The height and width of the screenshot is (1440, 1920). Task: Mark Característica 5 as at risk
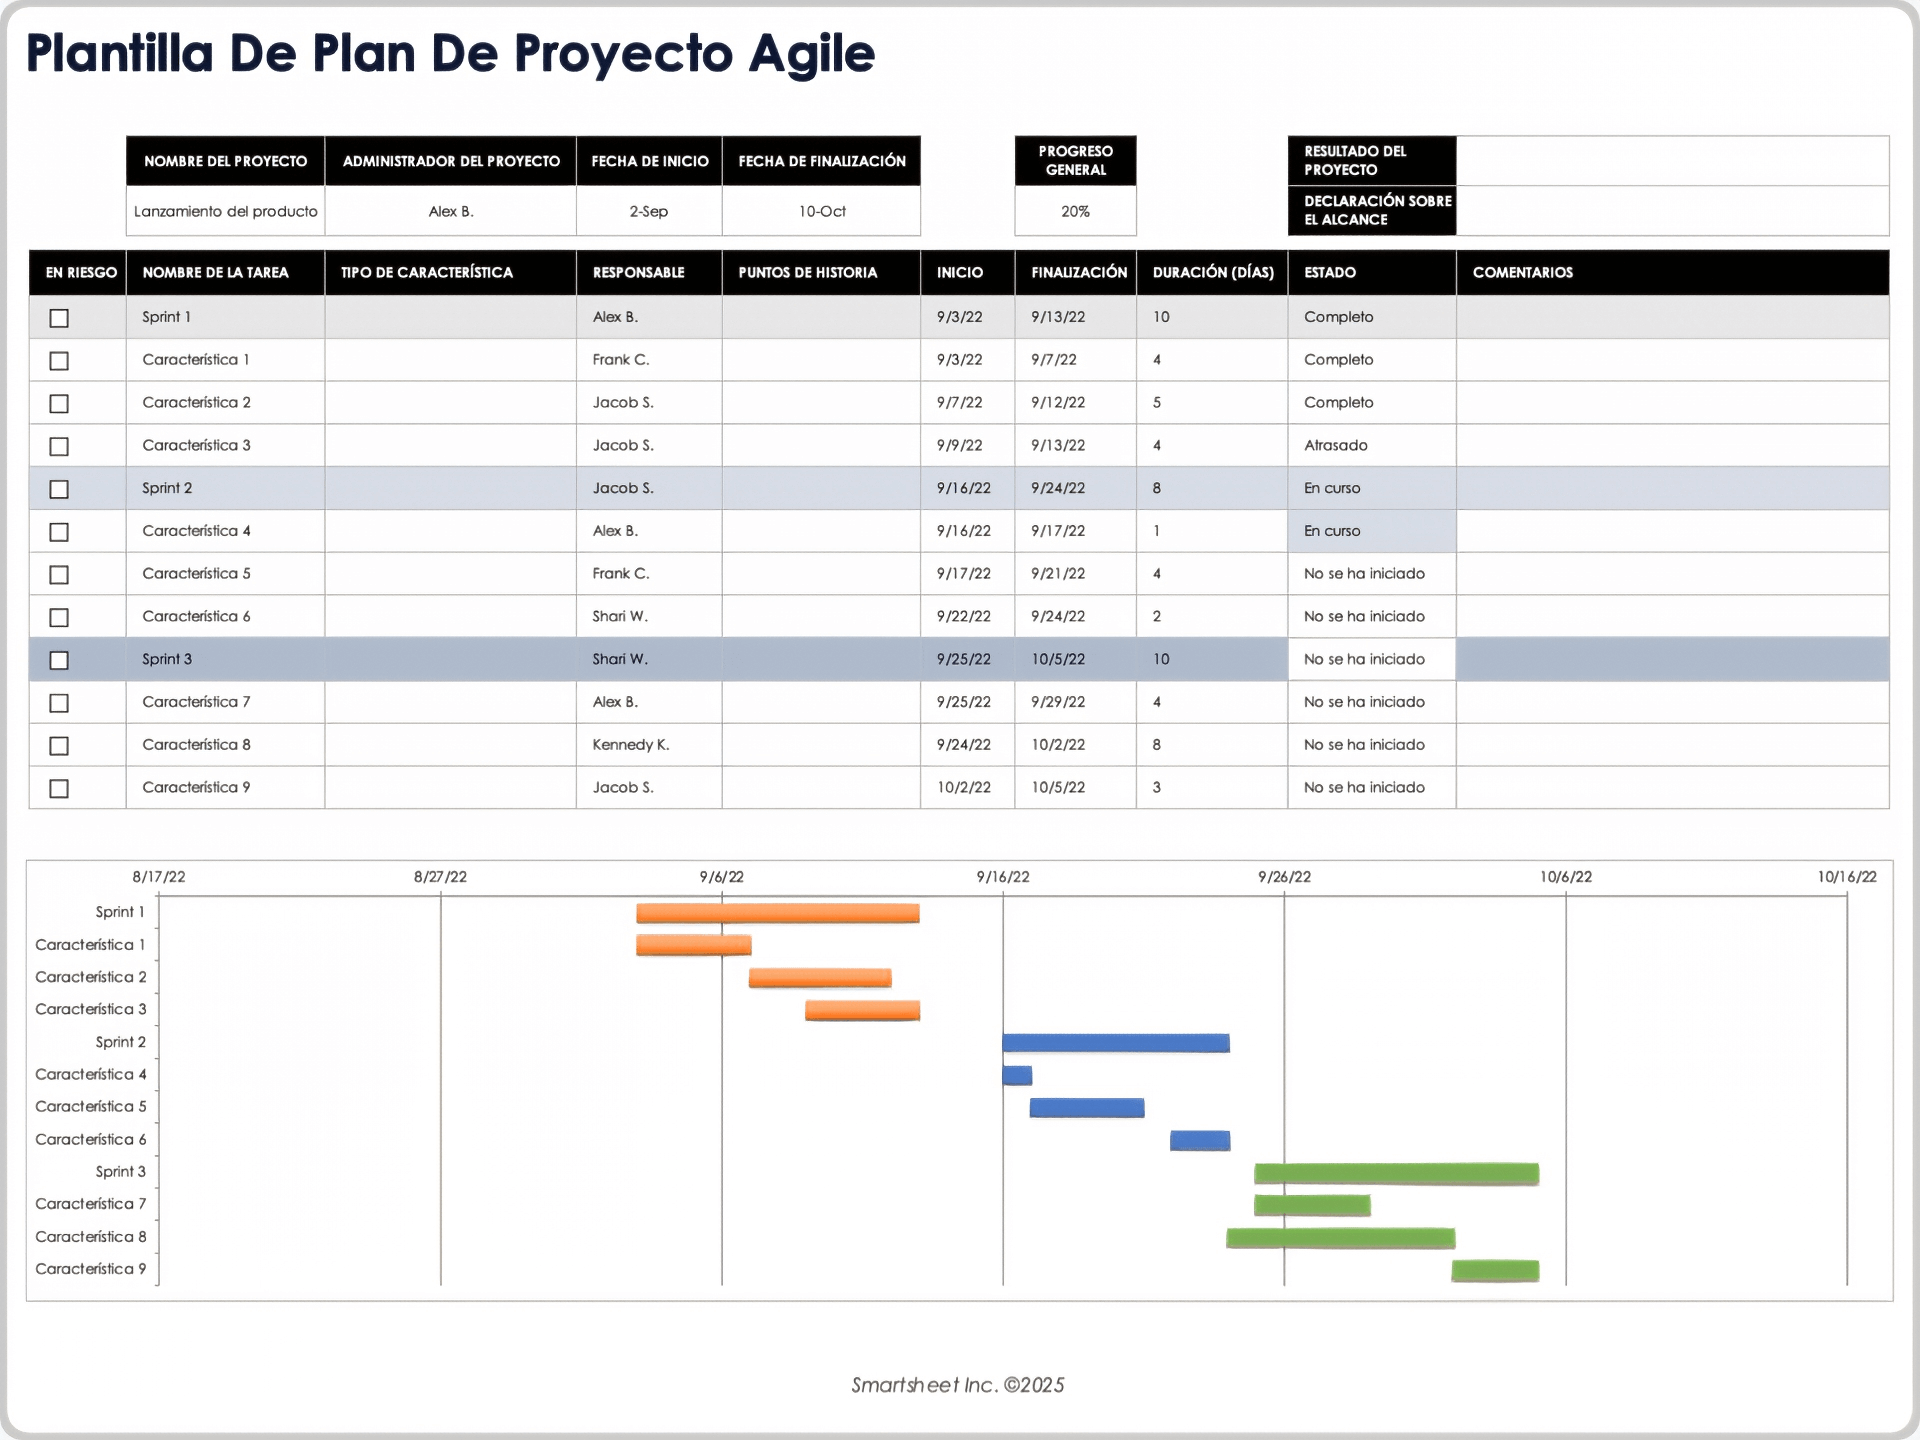(x=59, y=575)
